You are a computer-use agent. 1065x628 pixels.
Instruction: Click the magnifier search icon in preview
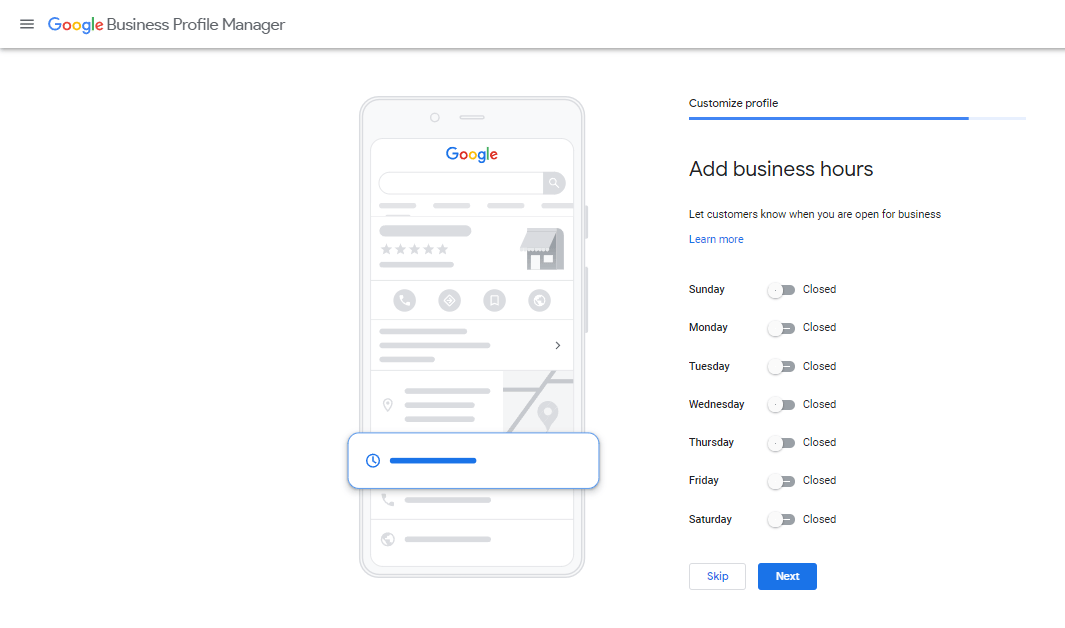click(x=554, y=183)
